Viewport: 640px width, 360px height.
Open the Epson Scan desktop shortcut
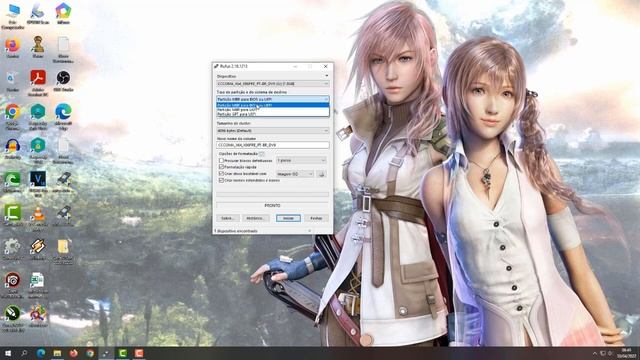pyautogui.click(x=38, y=14)
